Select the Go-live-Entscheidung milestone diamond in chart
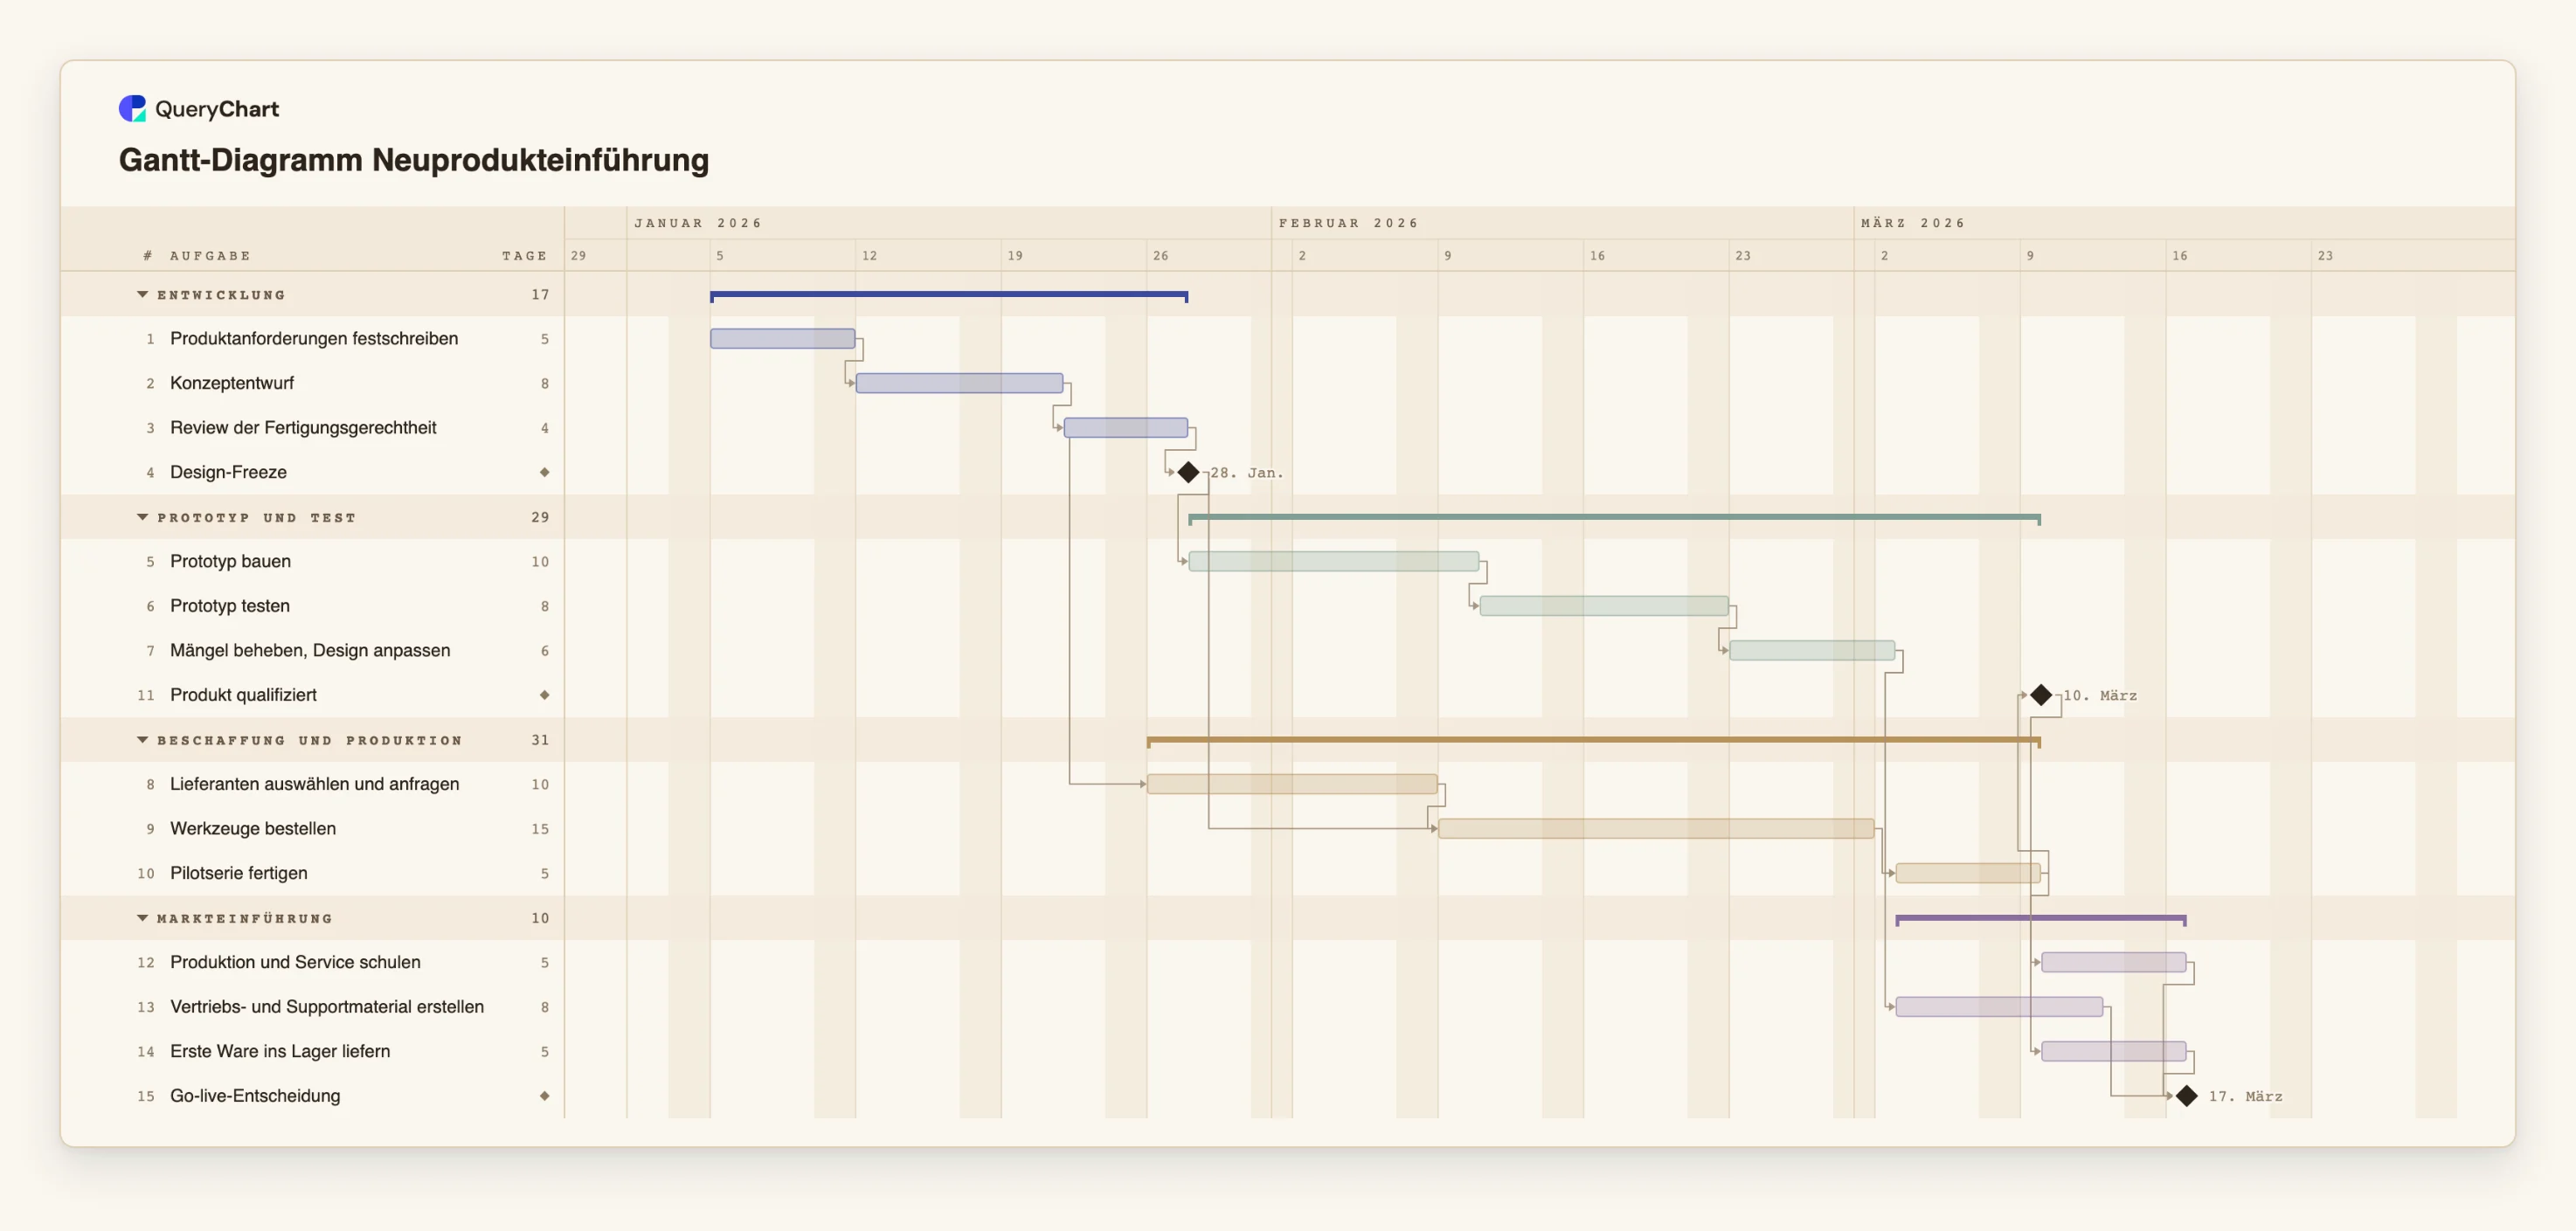Screen dimensions: 2576x1231 click(x=2186, y=1096)
